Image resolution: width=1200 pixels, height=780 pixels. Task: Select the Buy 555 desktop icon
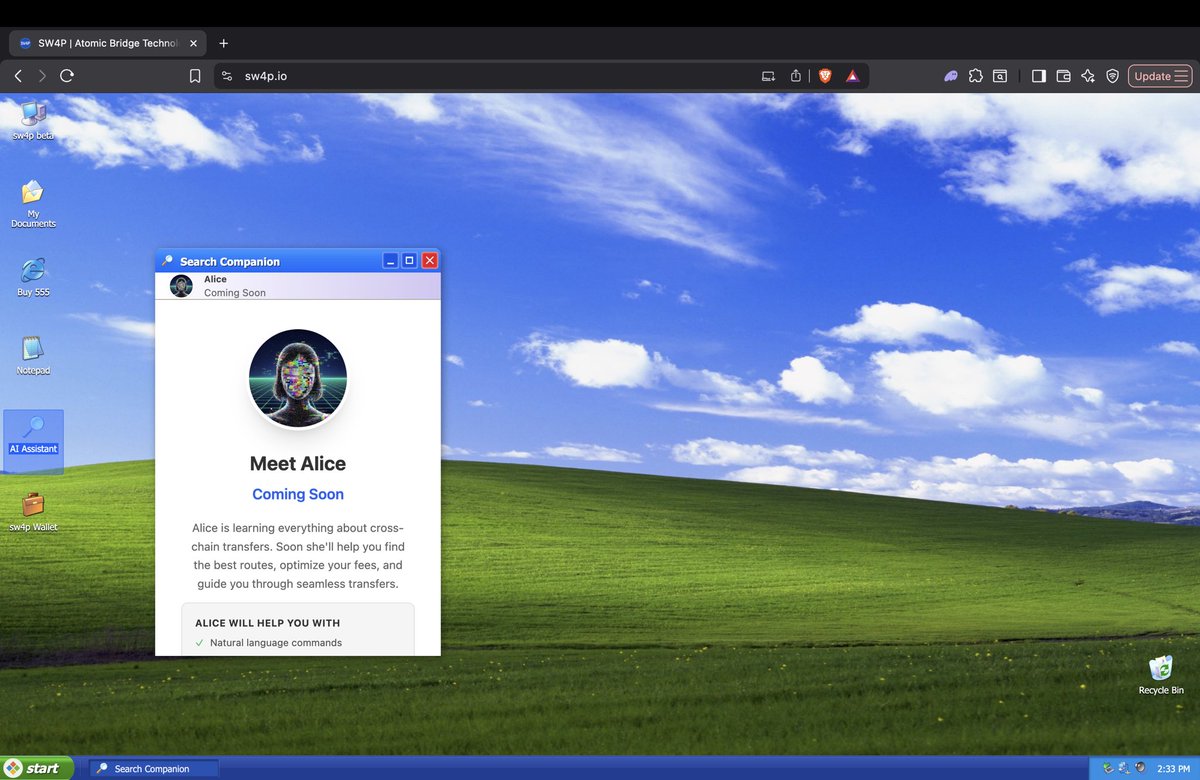(x=33, y=277)
